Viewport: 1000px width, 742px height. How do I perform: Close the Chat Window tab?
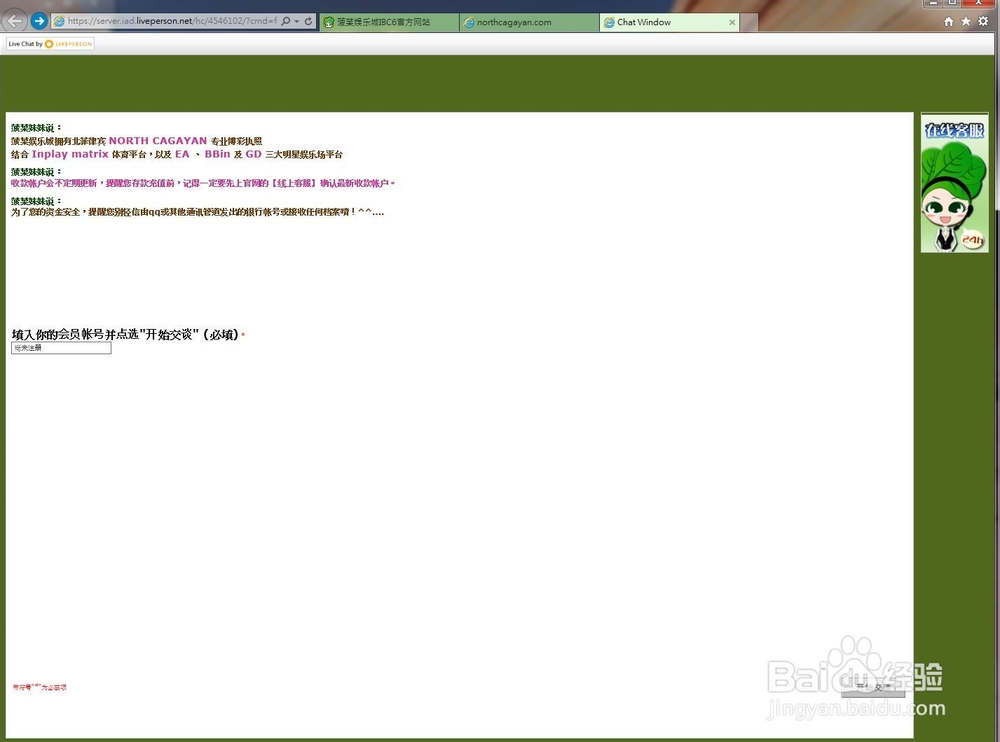pos(732,22)
